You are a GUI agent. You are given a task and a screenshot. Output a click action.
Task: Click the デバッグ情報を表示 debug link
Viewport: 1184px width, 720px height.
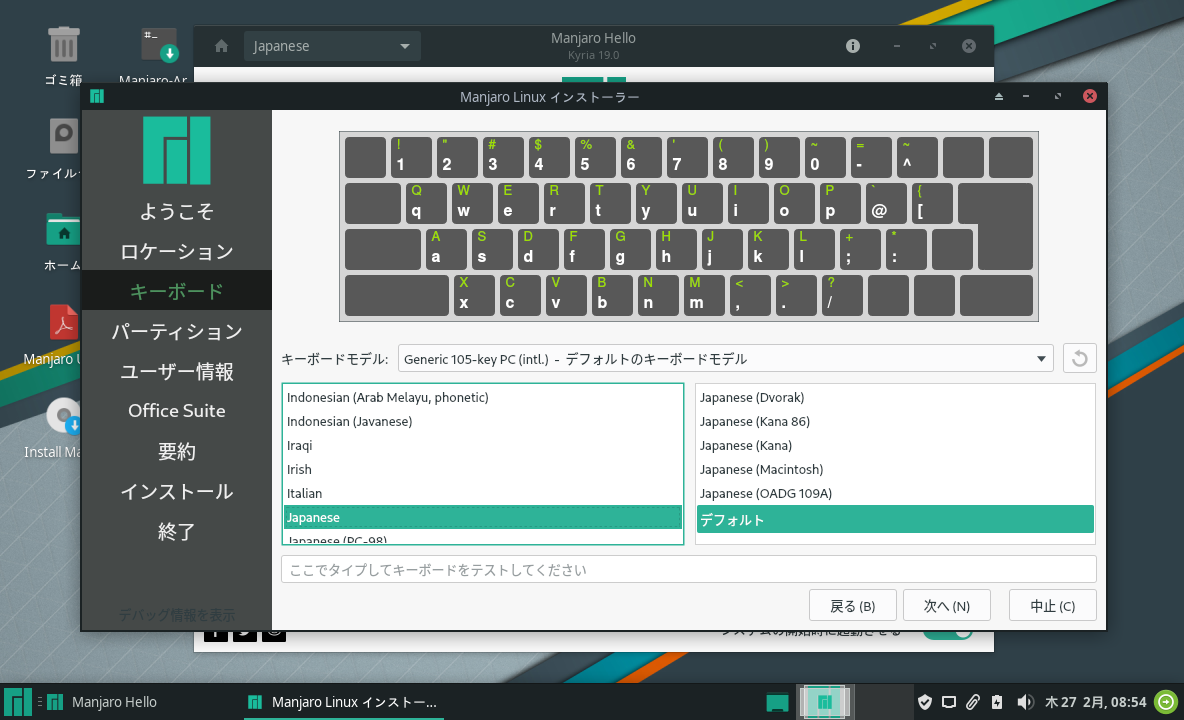coord(177,615)
